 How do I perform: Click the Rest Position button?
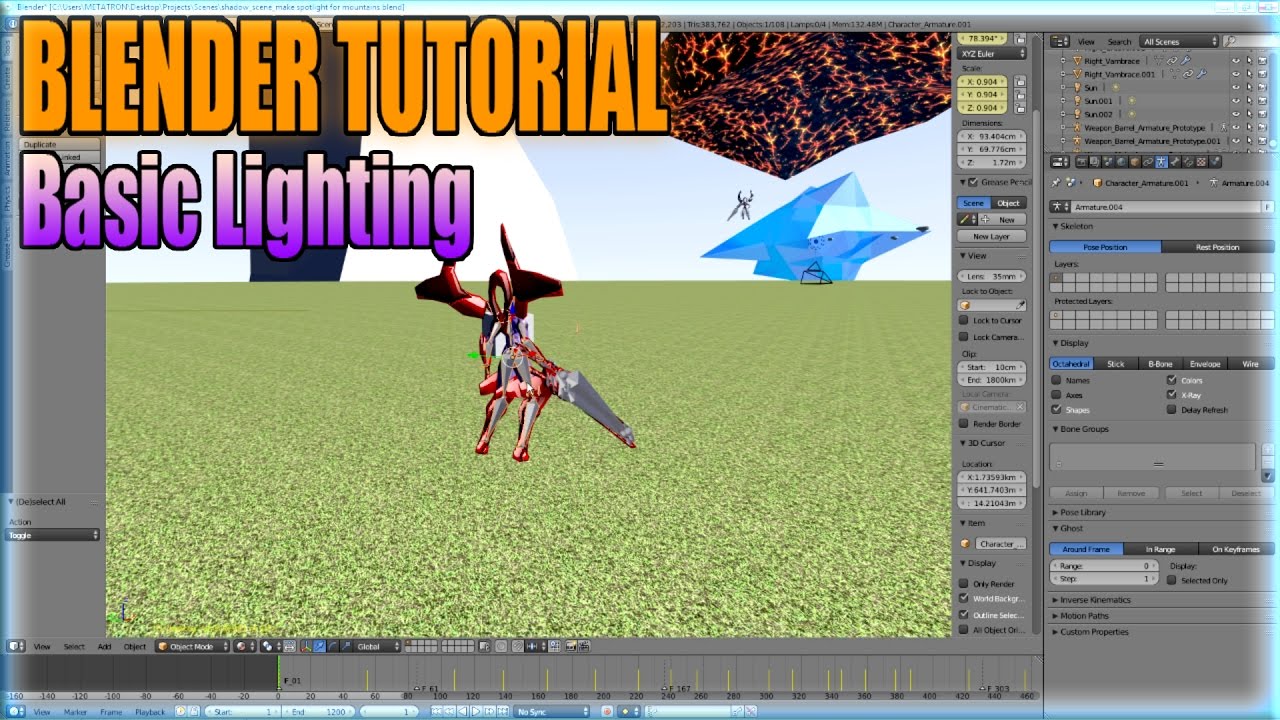(x=1218, y=247)
